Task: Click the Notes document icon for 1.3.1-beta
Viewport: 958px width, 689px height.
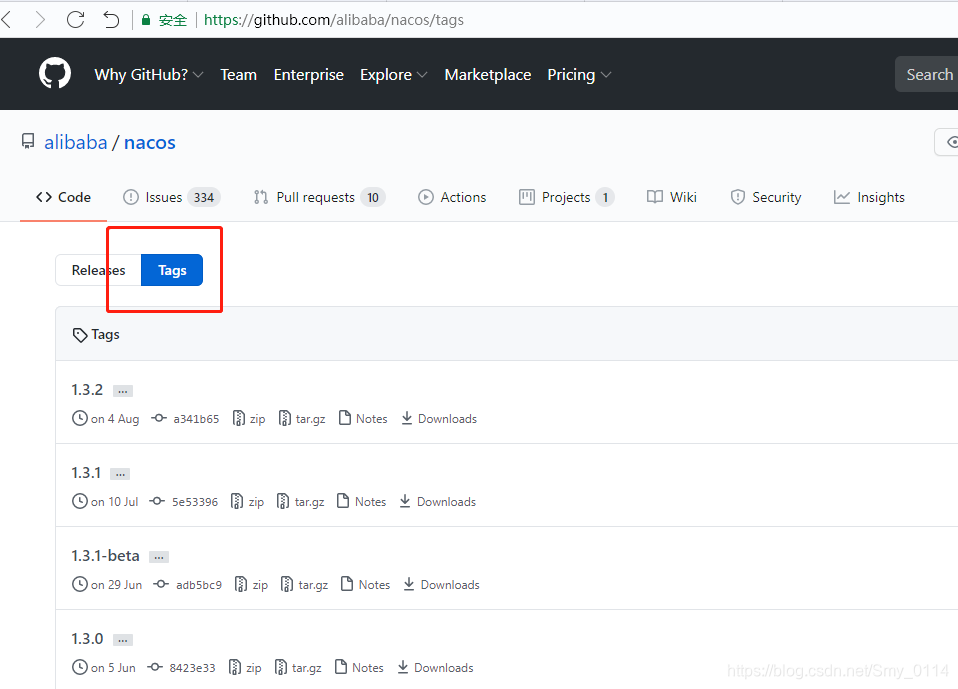Action: tap(347, 584)
